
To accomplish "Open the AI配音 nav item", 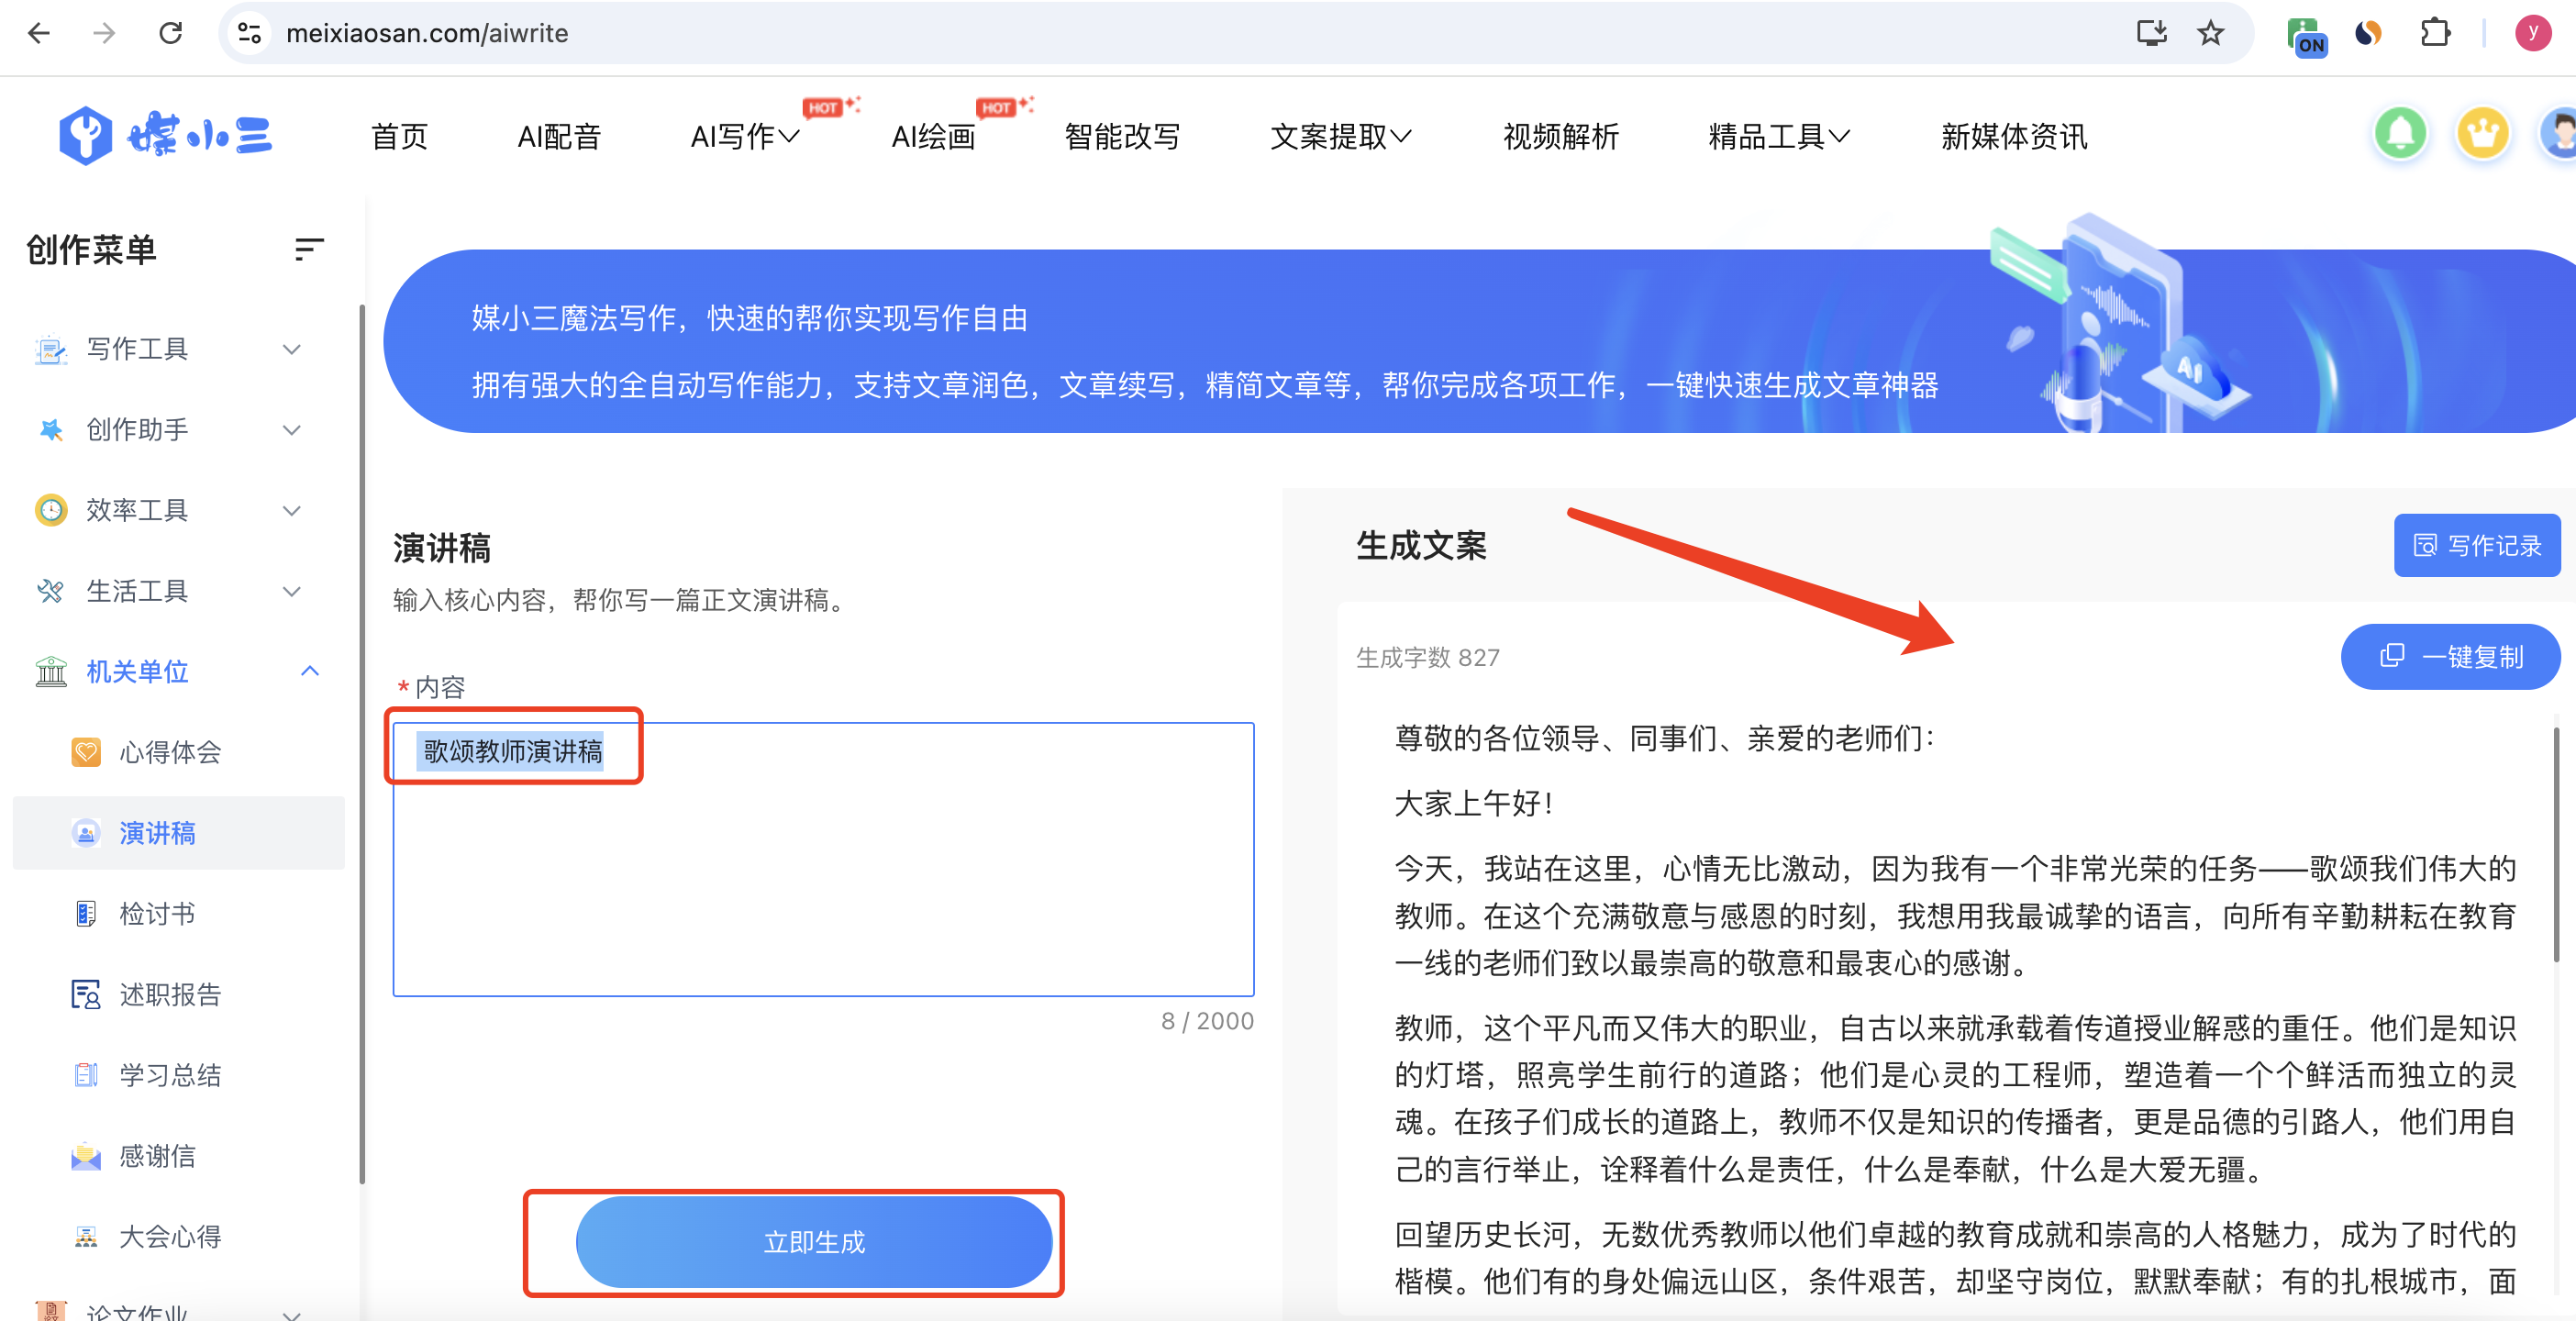I will 559,137.
